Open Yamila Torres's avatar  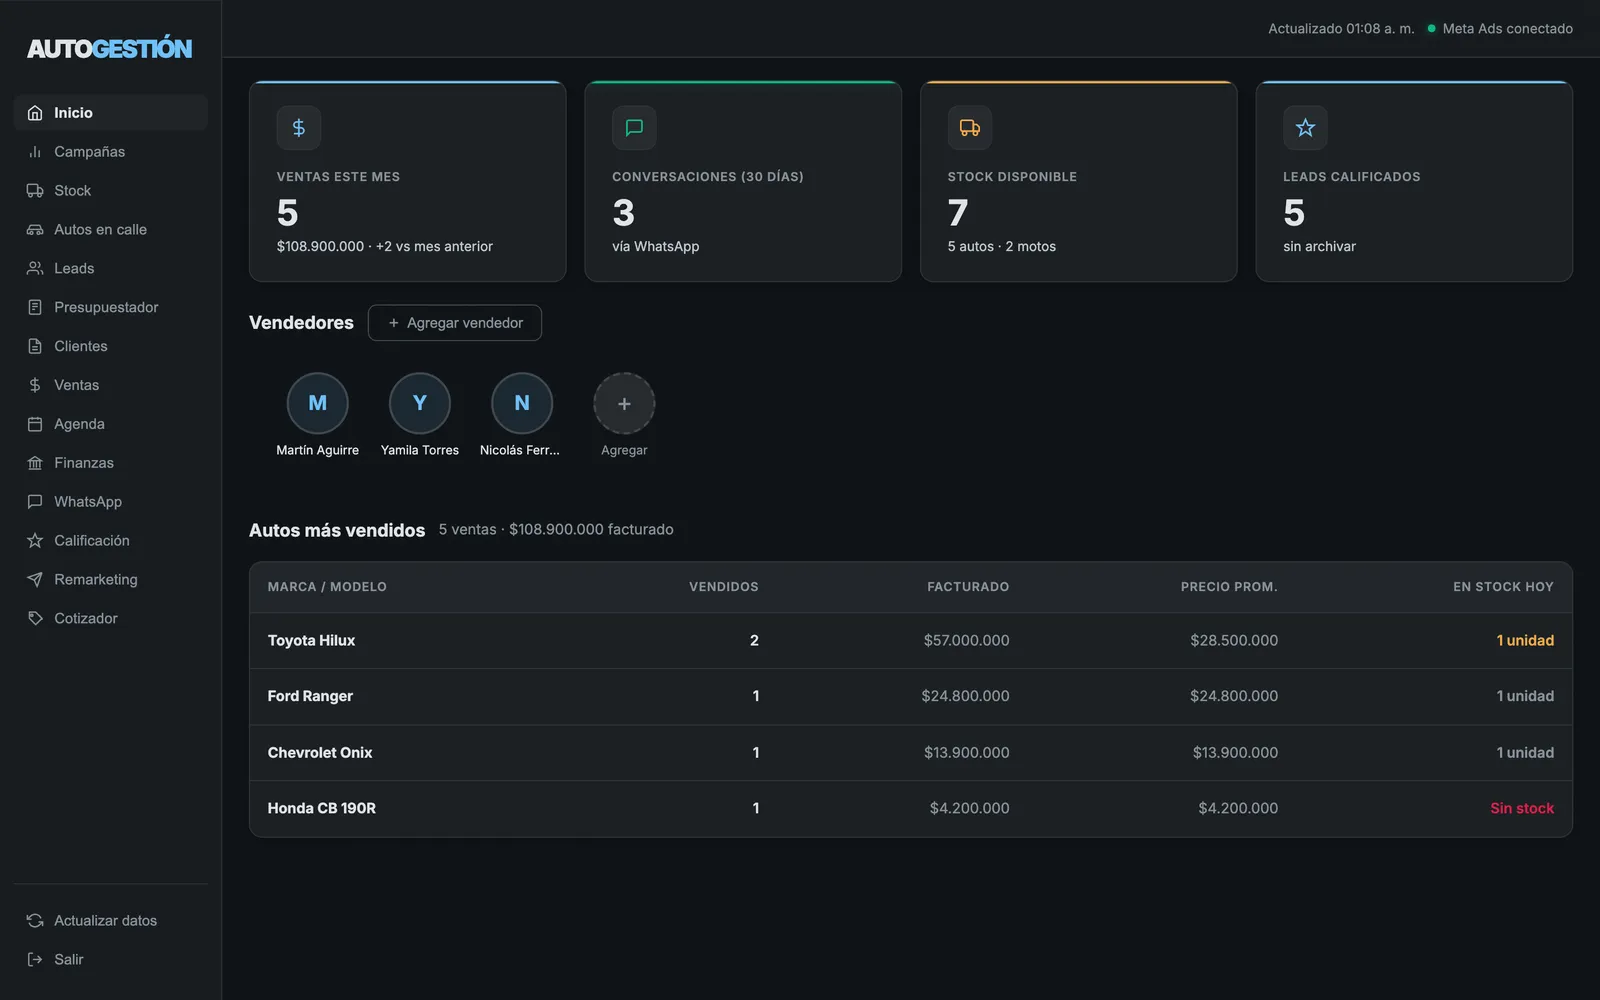(420, 403)
